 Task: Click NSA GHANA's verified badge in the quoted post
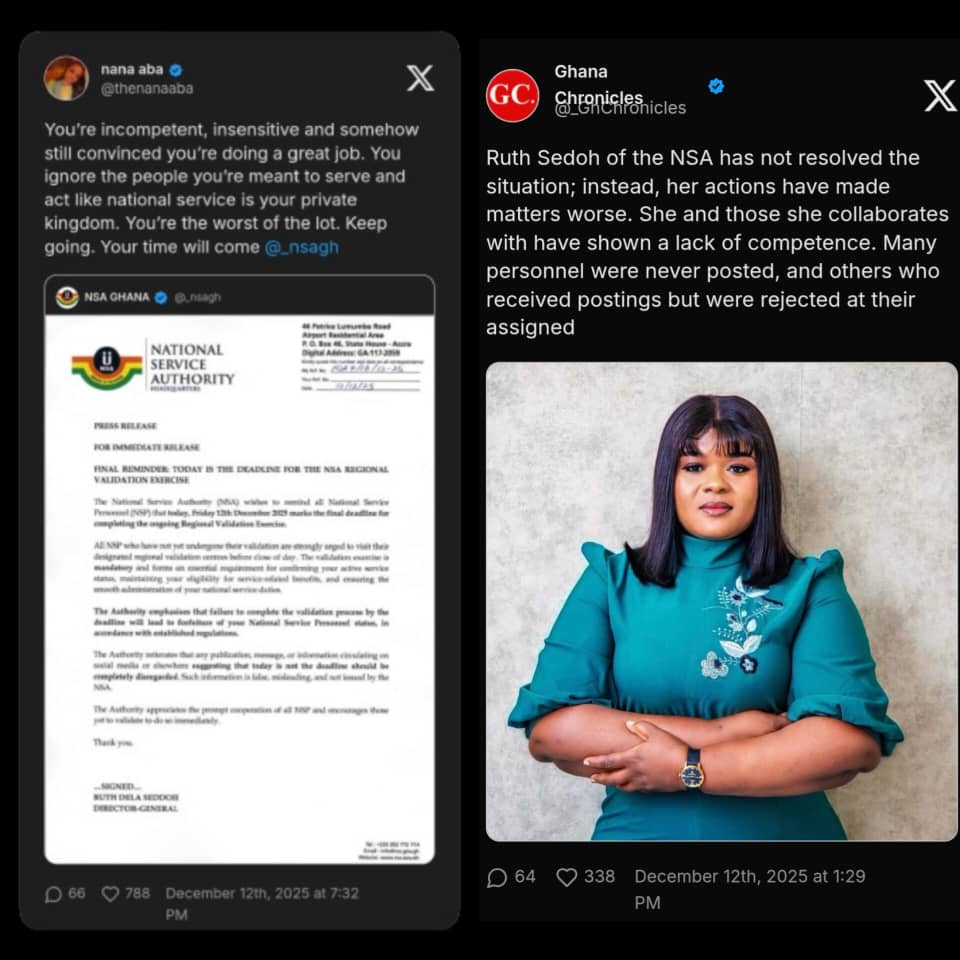pos(161,298)
